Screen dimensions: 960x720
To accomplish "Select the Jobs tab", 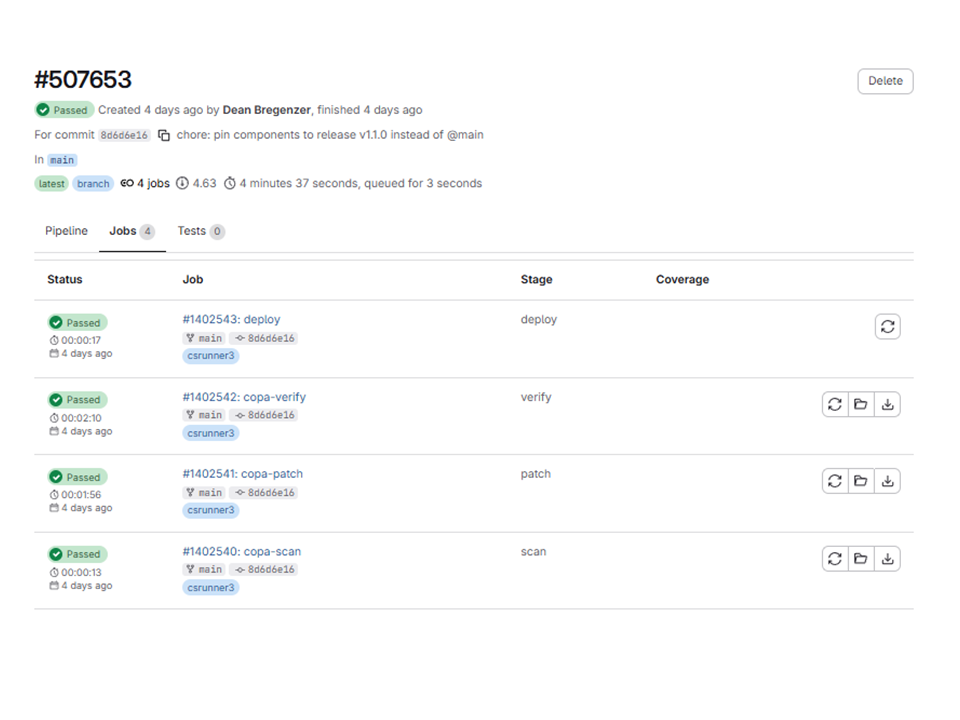I will point(132,231).
